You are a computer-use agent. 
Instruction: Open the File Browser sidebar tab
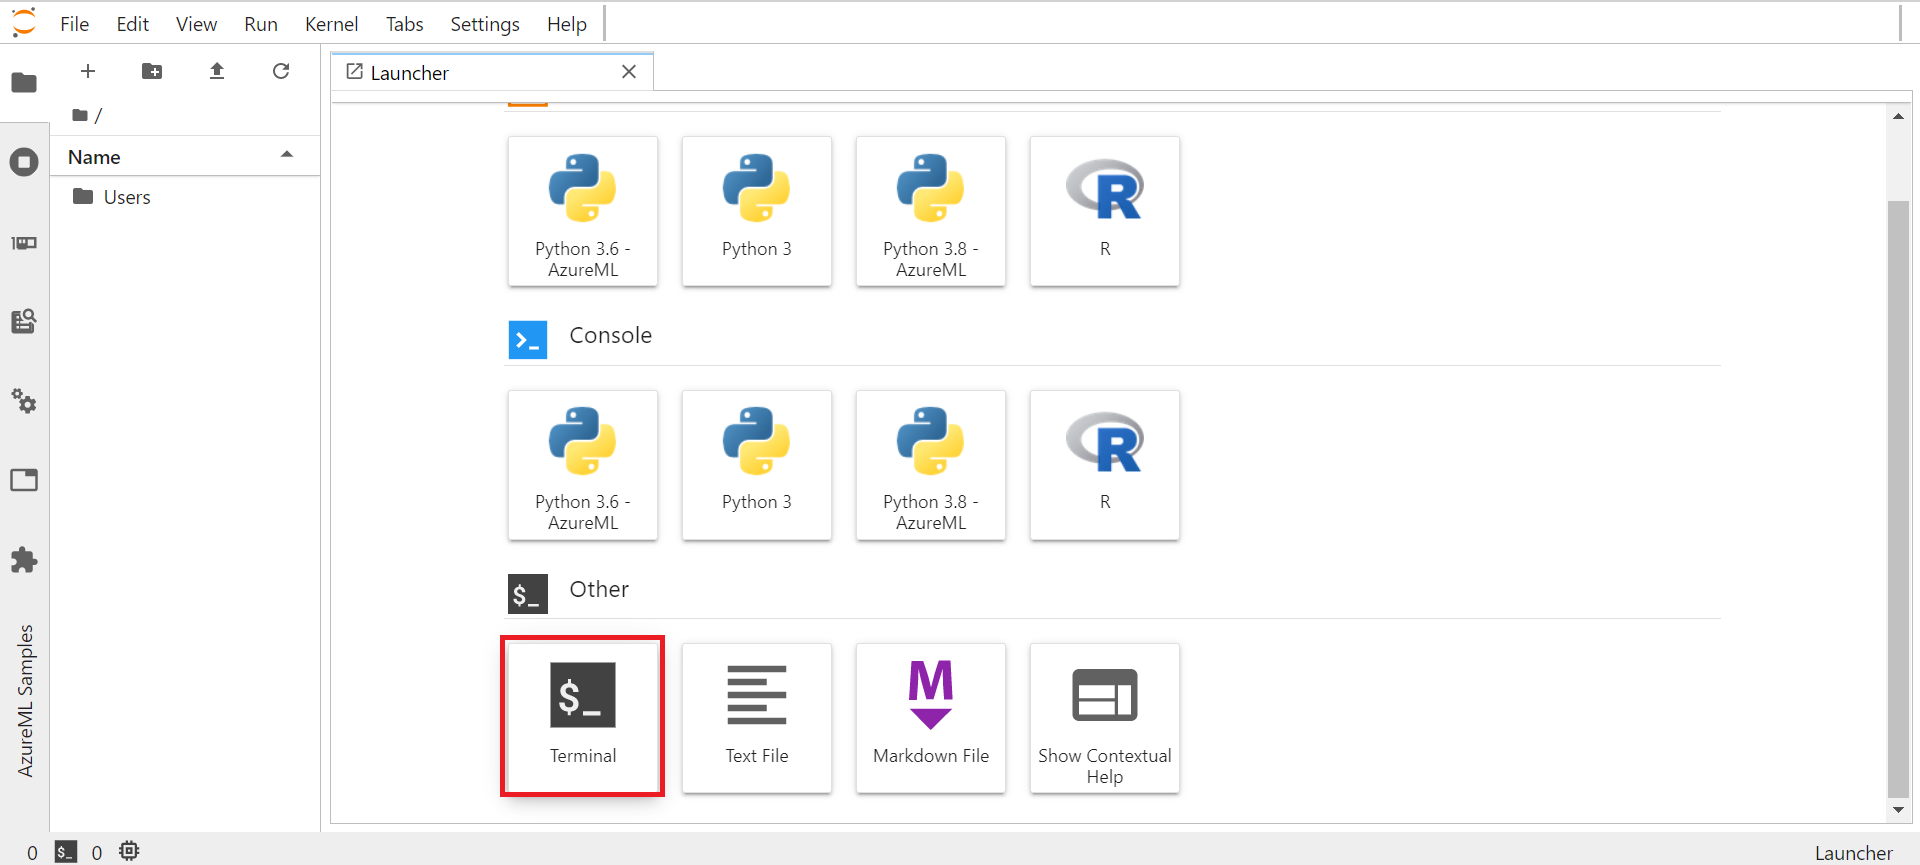24,83
